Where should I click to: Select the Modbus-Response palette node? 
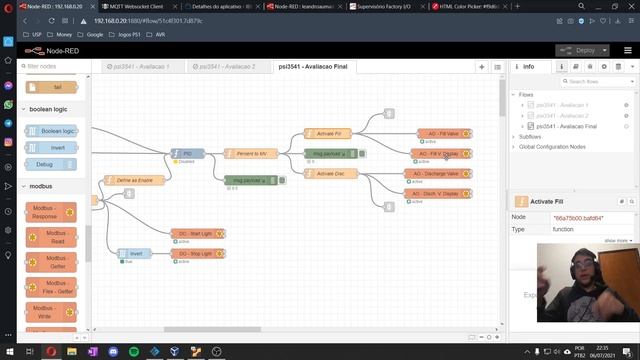51,212
